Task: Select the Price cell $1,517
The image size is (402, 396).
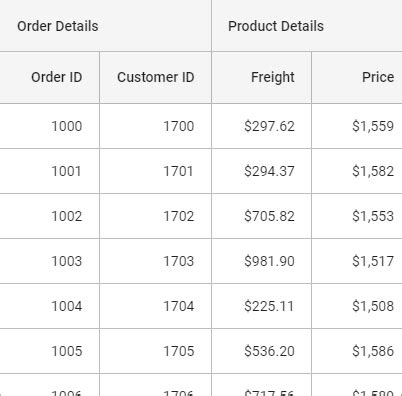Action: tap(357, 261)
